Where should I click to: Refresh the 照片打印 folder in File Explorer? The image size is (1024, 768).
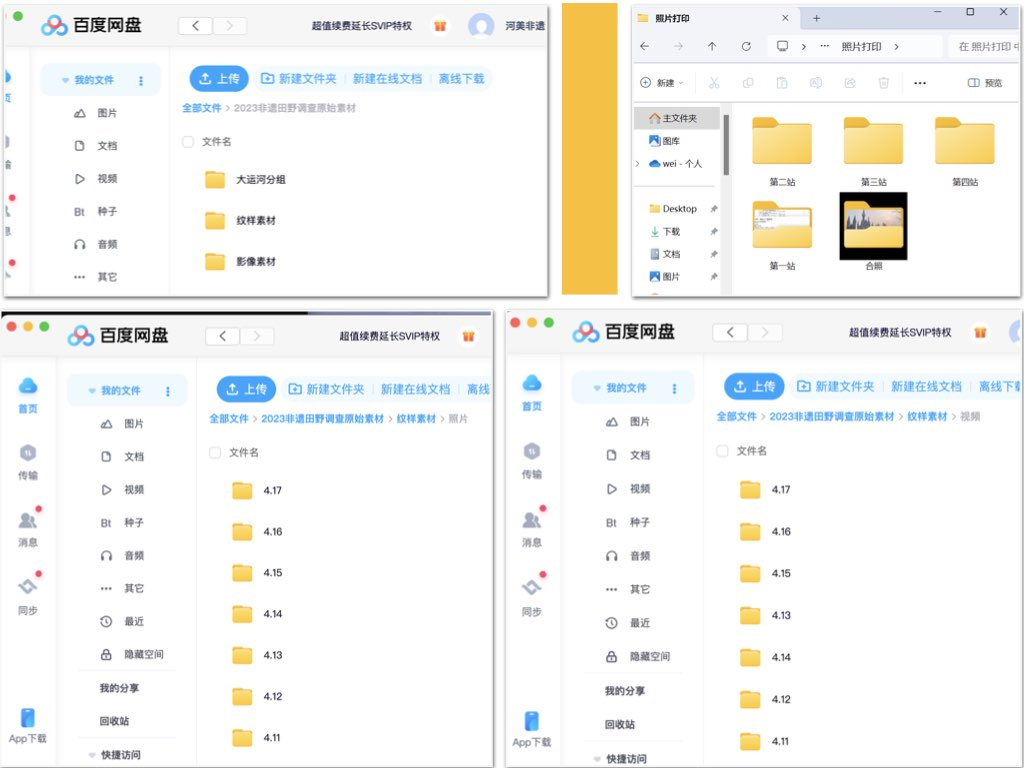point(746,46)
